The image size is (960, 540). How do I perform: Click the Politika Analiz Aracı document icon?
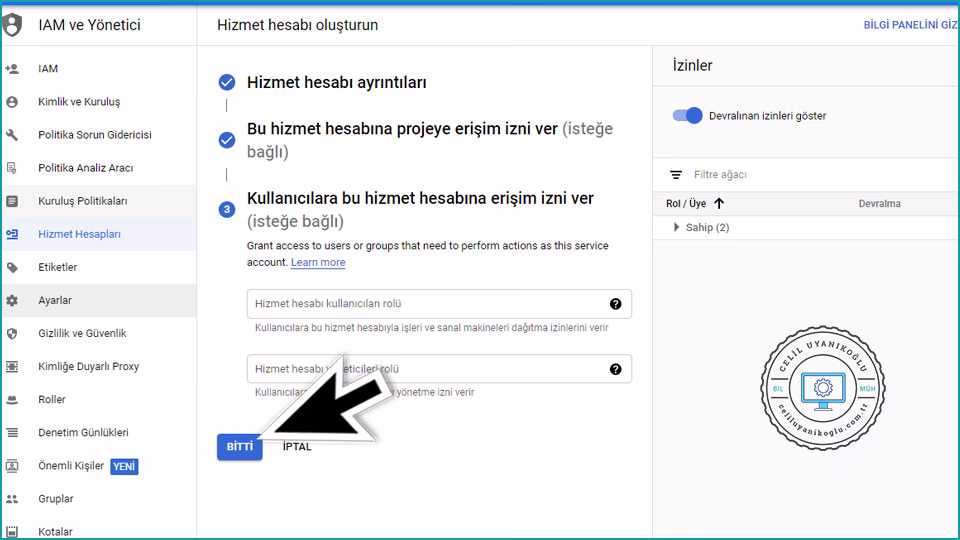click(x=12, y=168)
